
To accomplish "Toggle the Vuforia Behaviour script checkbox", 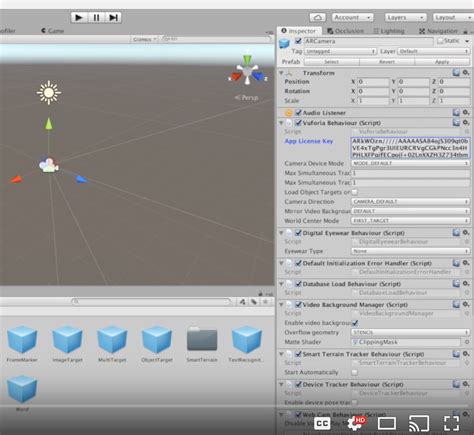I will 298,123.
